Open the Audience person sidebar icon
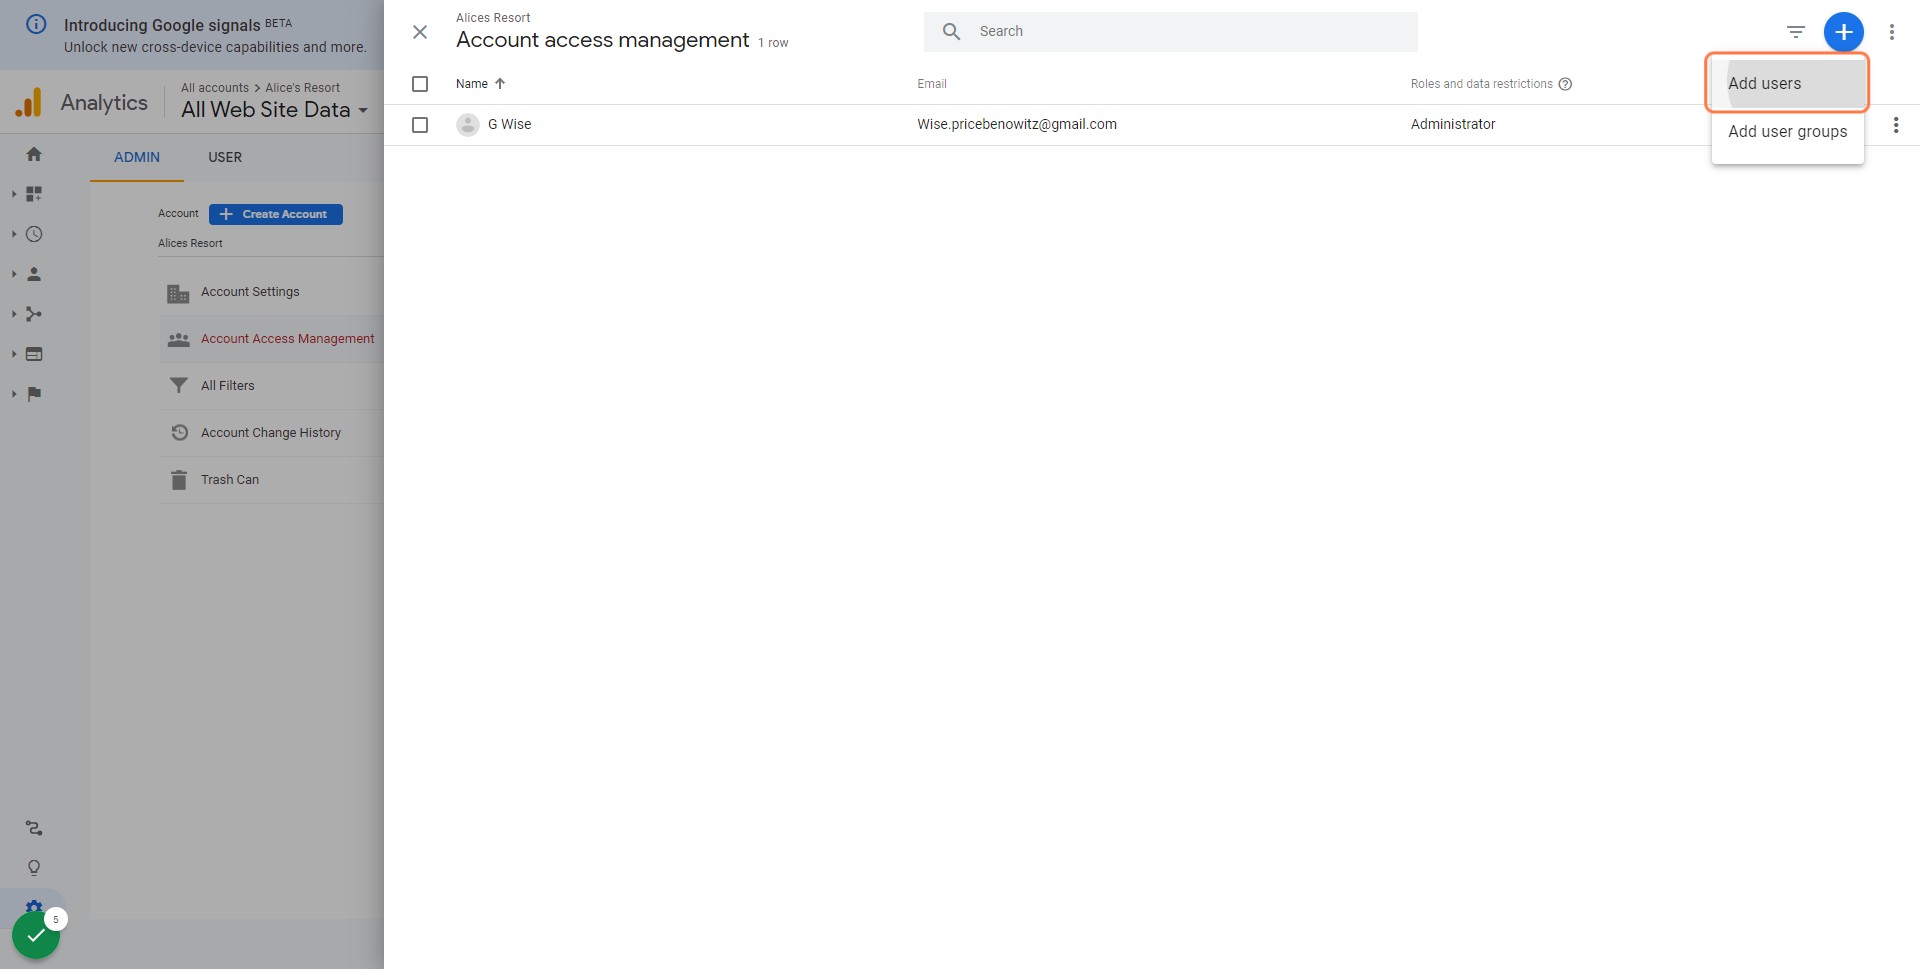This screenshot has width=1920, height=969. tap(34, 274)
